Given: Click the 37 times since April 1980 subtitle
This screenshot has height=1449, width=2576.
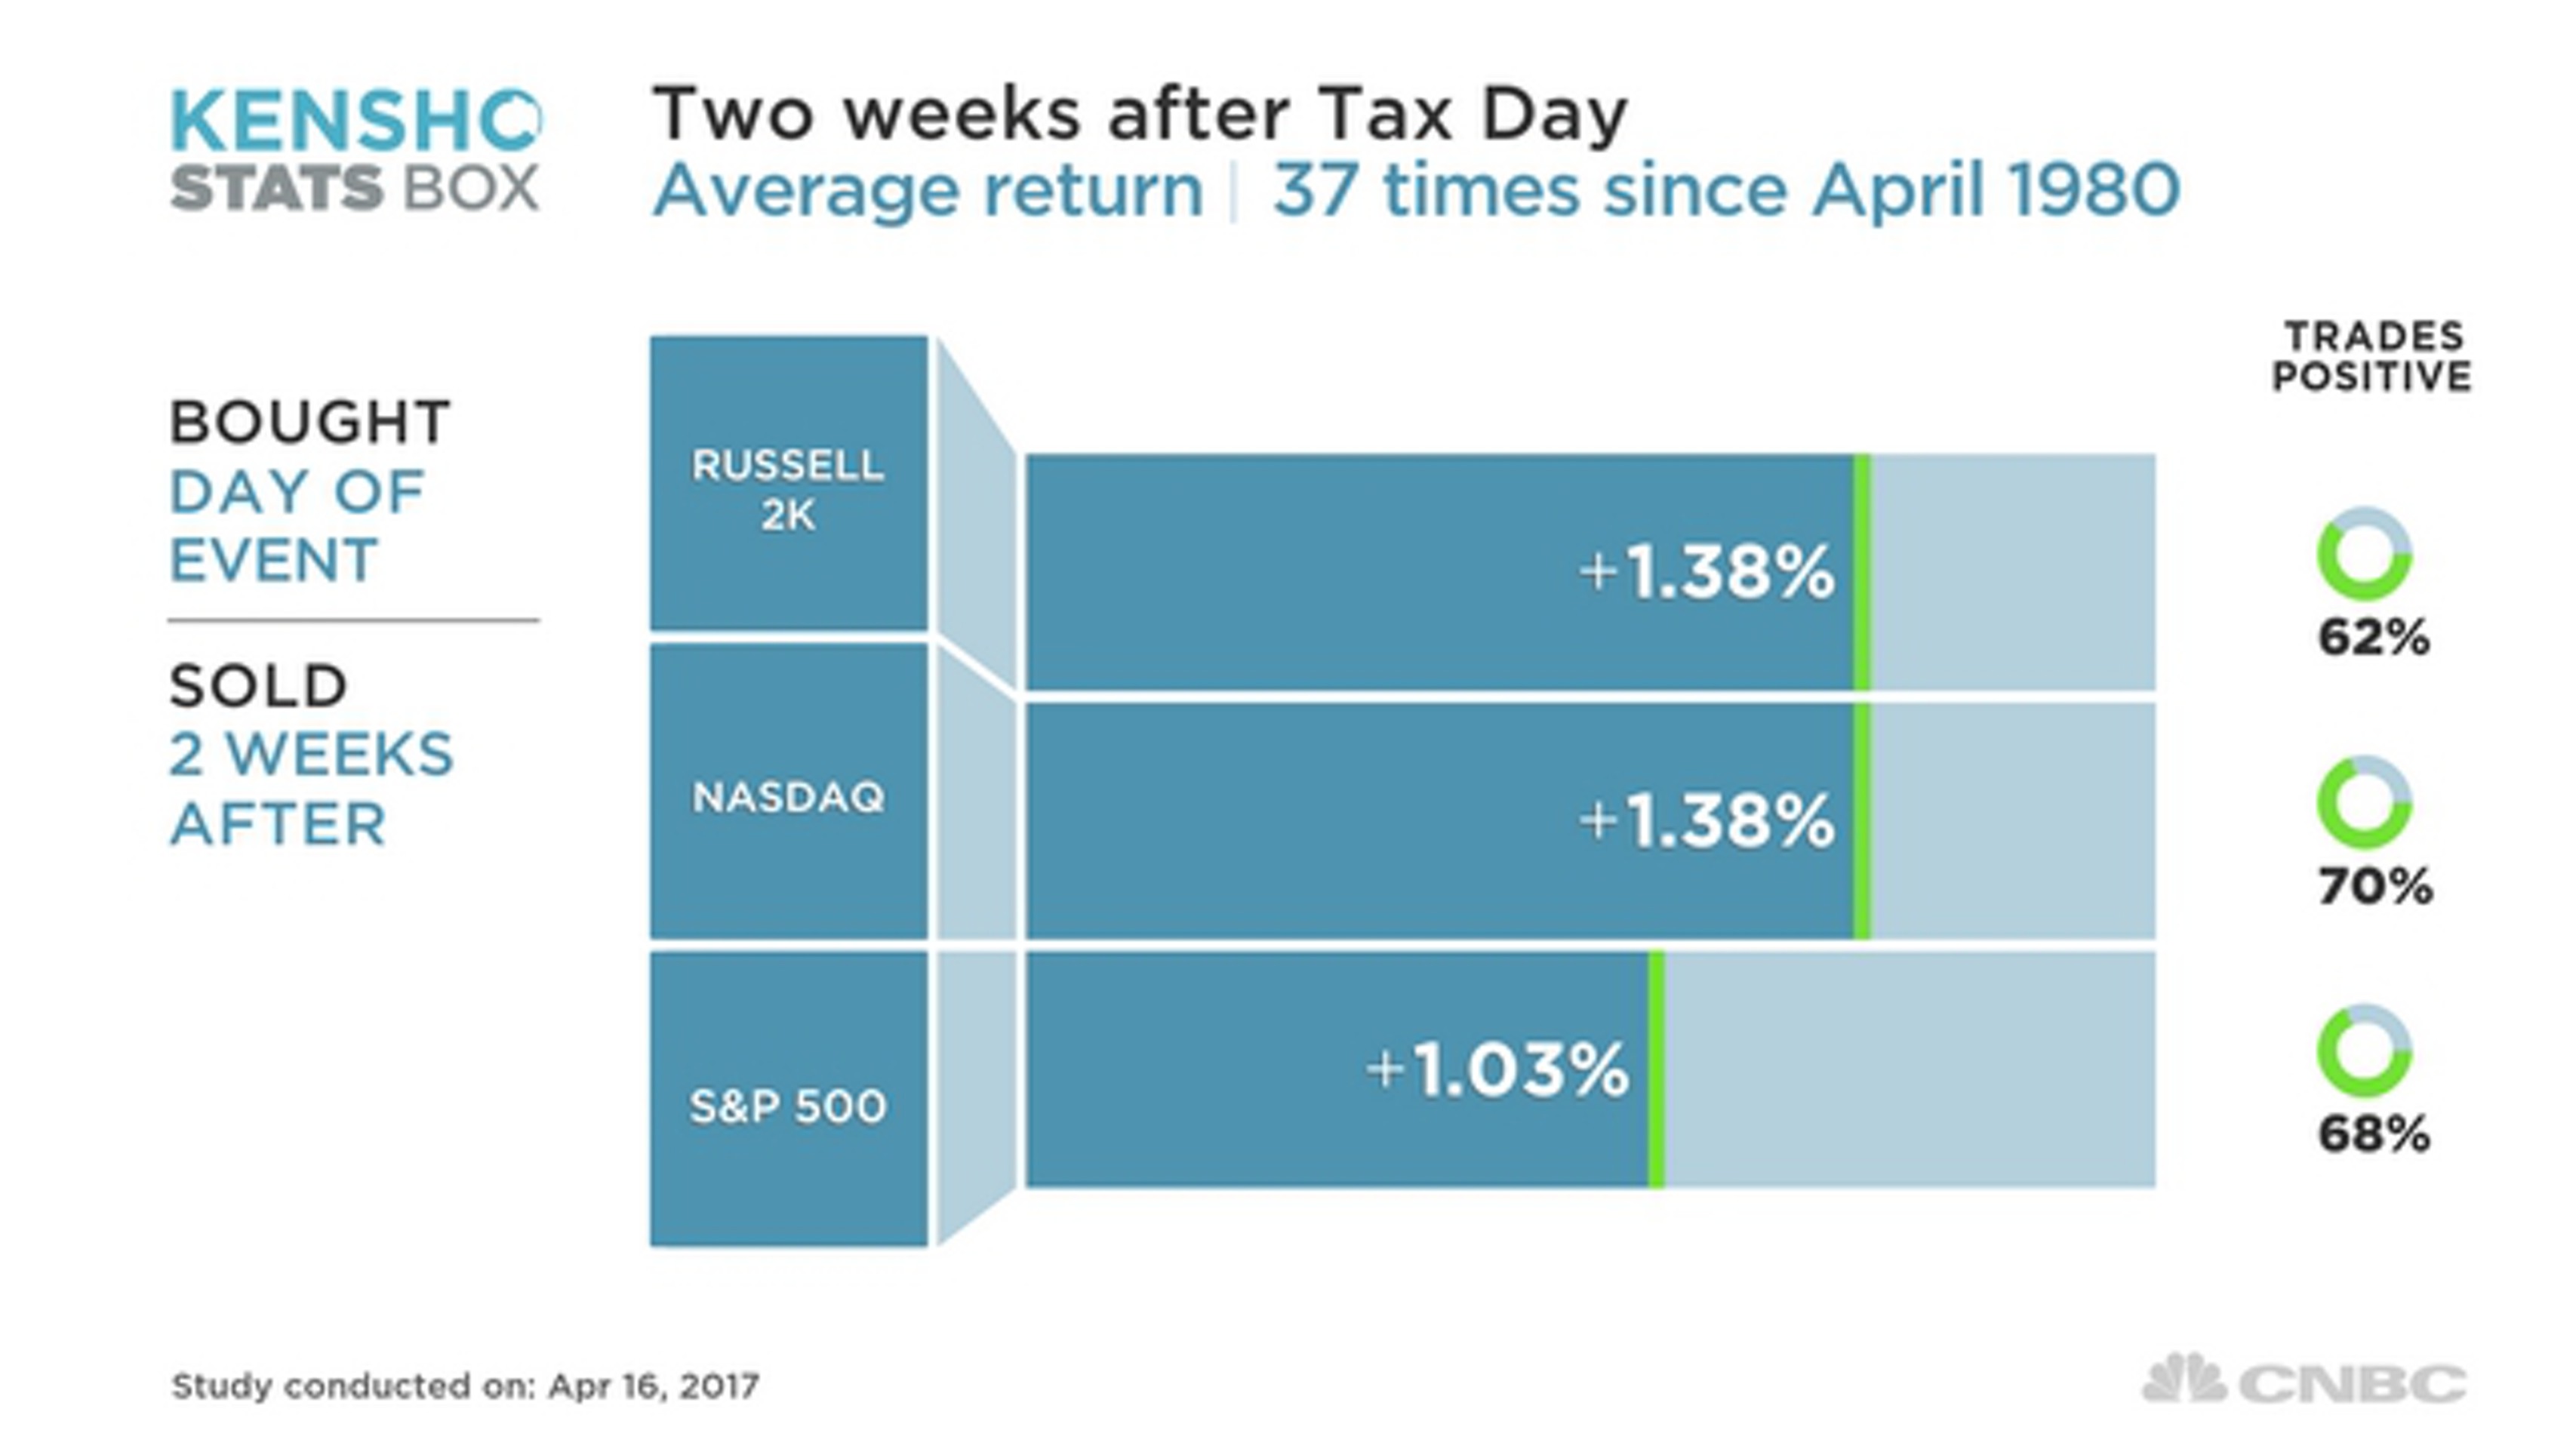Looking at the screenshot, I should tap(1725, 190).
